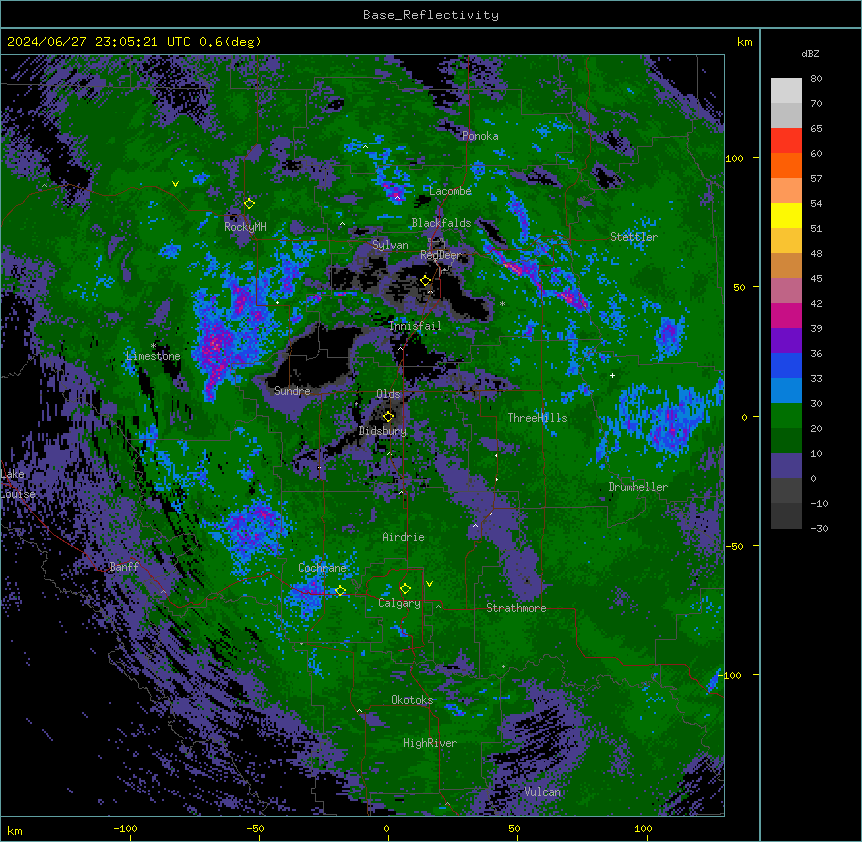Viewport: 862px width, 842px height.
Task: Click the Limestone label
Action: pos(153,356)
